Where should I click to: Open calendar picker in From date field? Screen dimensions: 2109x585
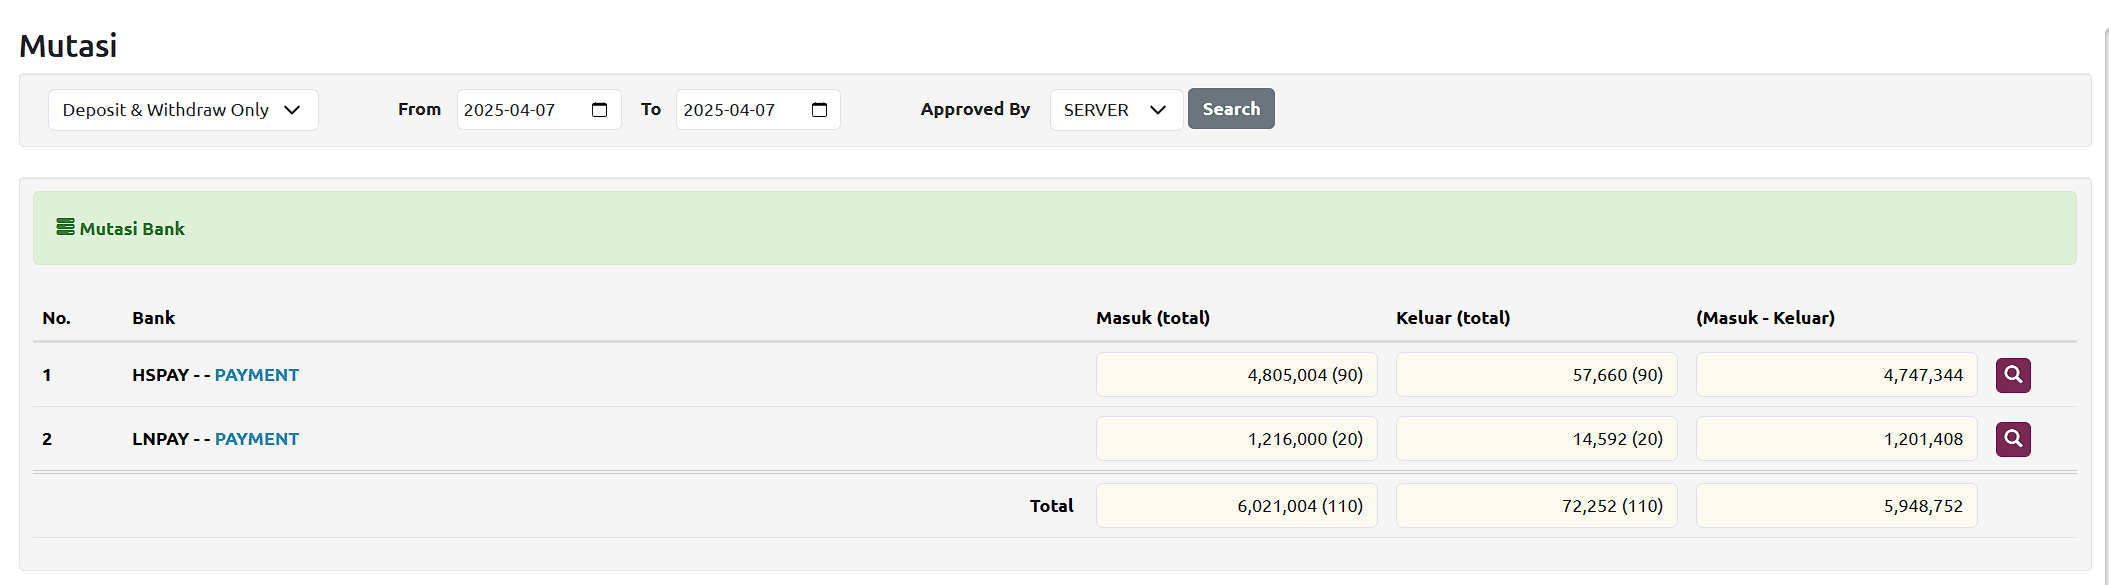pyautogui.click(x=599, y=110)
